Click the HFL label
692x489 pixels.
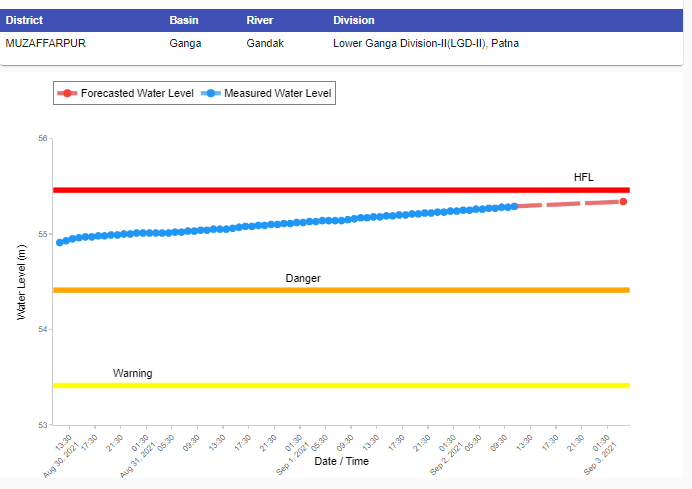point(583,177)
